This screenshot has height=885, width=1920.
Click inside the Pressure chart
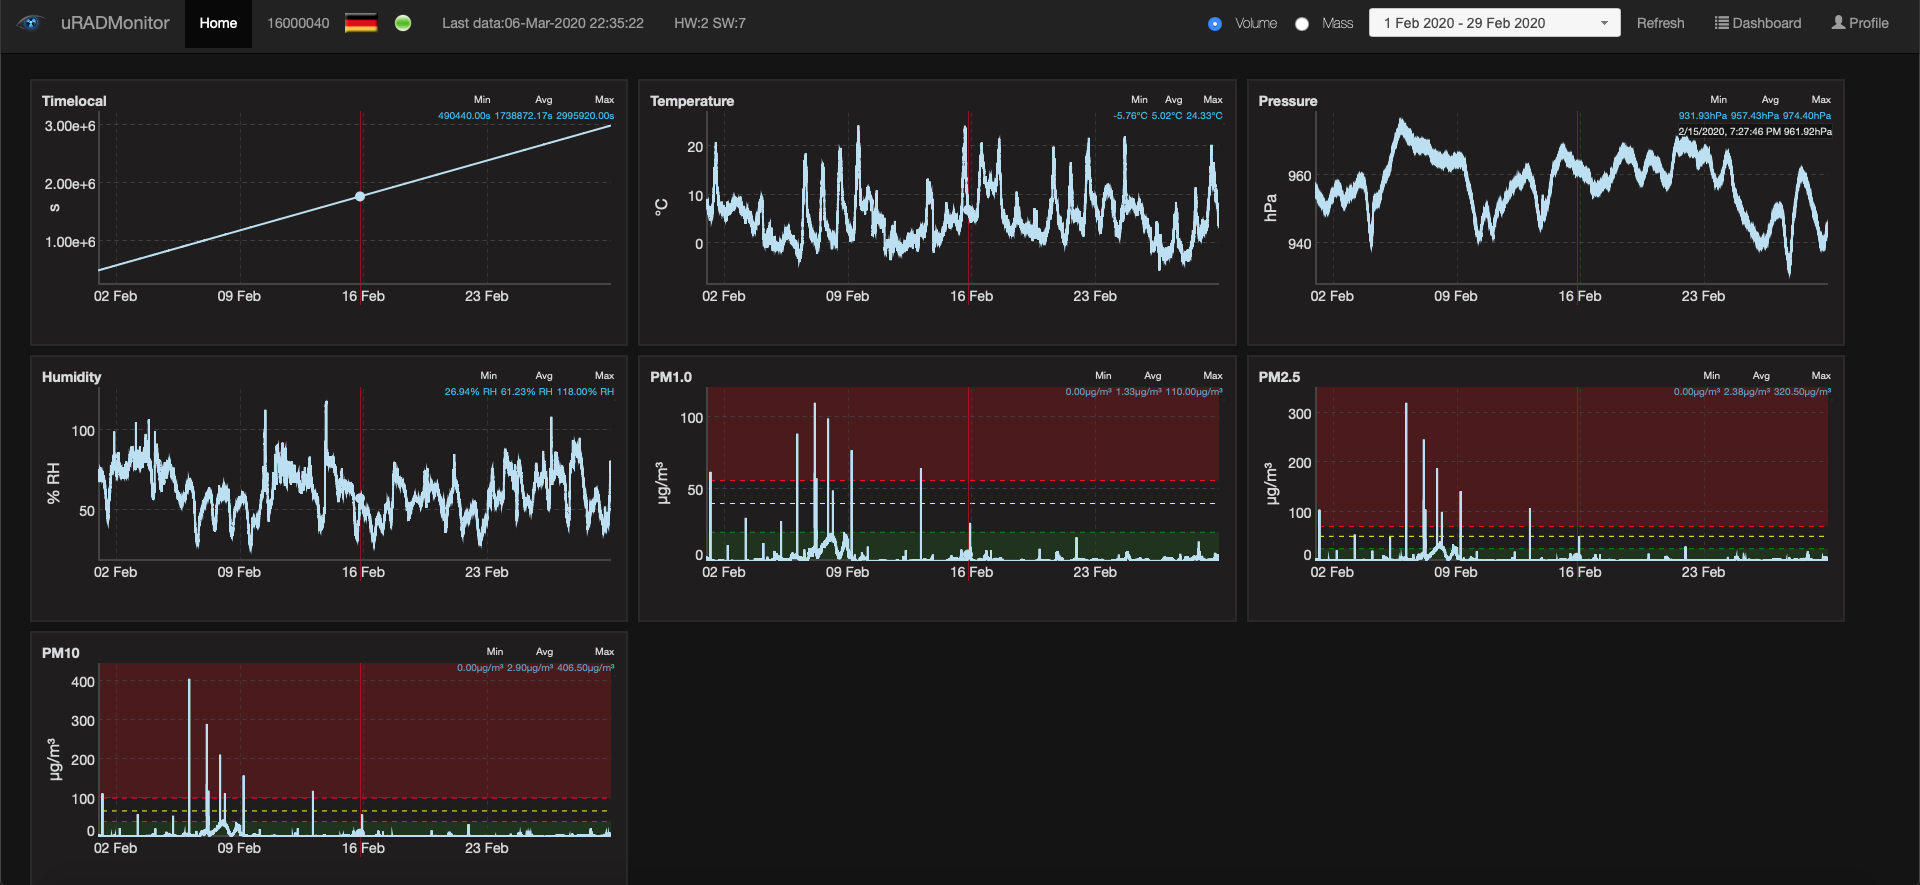[x=1570, y=200]
